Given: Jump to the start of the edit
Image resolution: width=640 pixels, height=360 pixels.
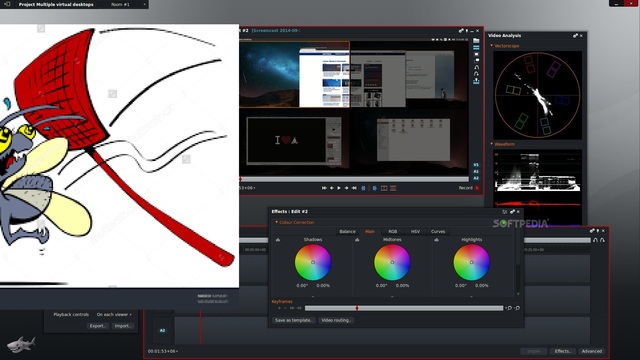Looking at the screenshot, I should [x=324, y=188].
